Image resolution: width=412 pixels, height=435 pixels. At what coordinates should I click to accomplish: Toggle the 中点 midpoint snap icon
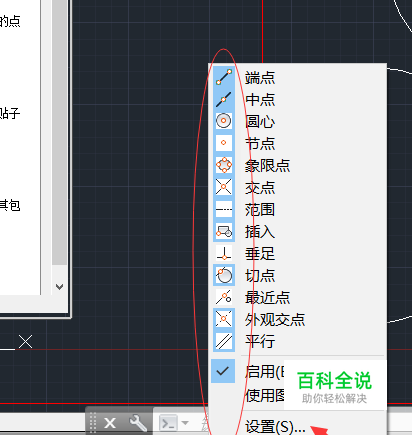(x=224, y=99)
